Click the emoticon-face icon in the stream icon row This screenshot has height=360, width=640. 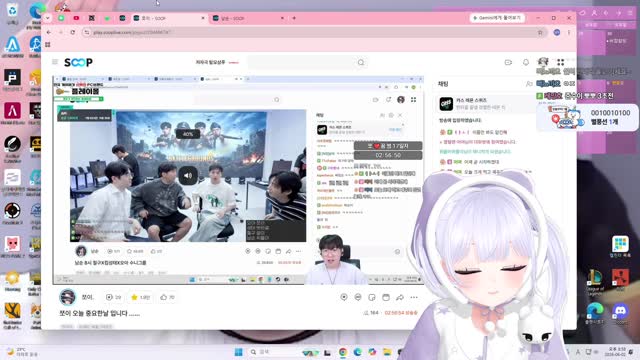point(358,297)
